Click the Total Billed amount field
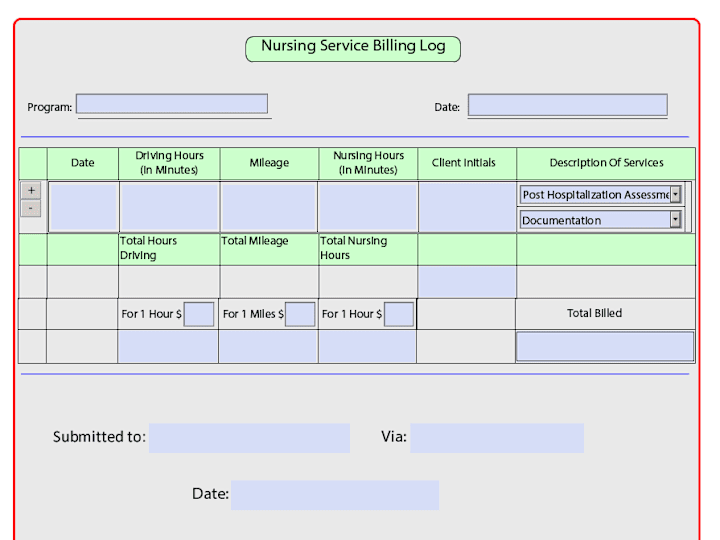The width and height of the screenshot is (720, 540). (x=605, y=346)
